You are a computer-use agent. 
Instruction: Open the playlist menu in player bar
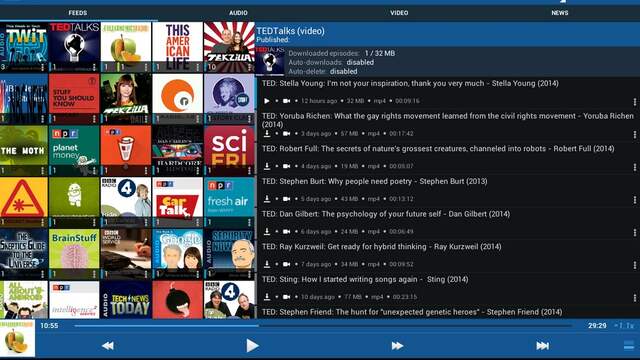coord(629,346)
